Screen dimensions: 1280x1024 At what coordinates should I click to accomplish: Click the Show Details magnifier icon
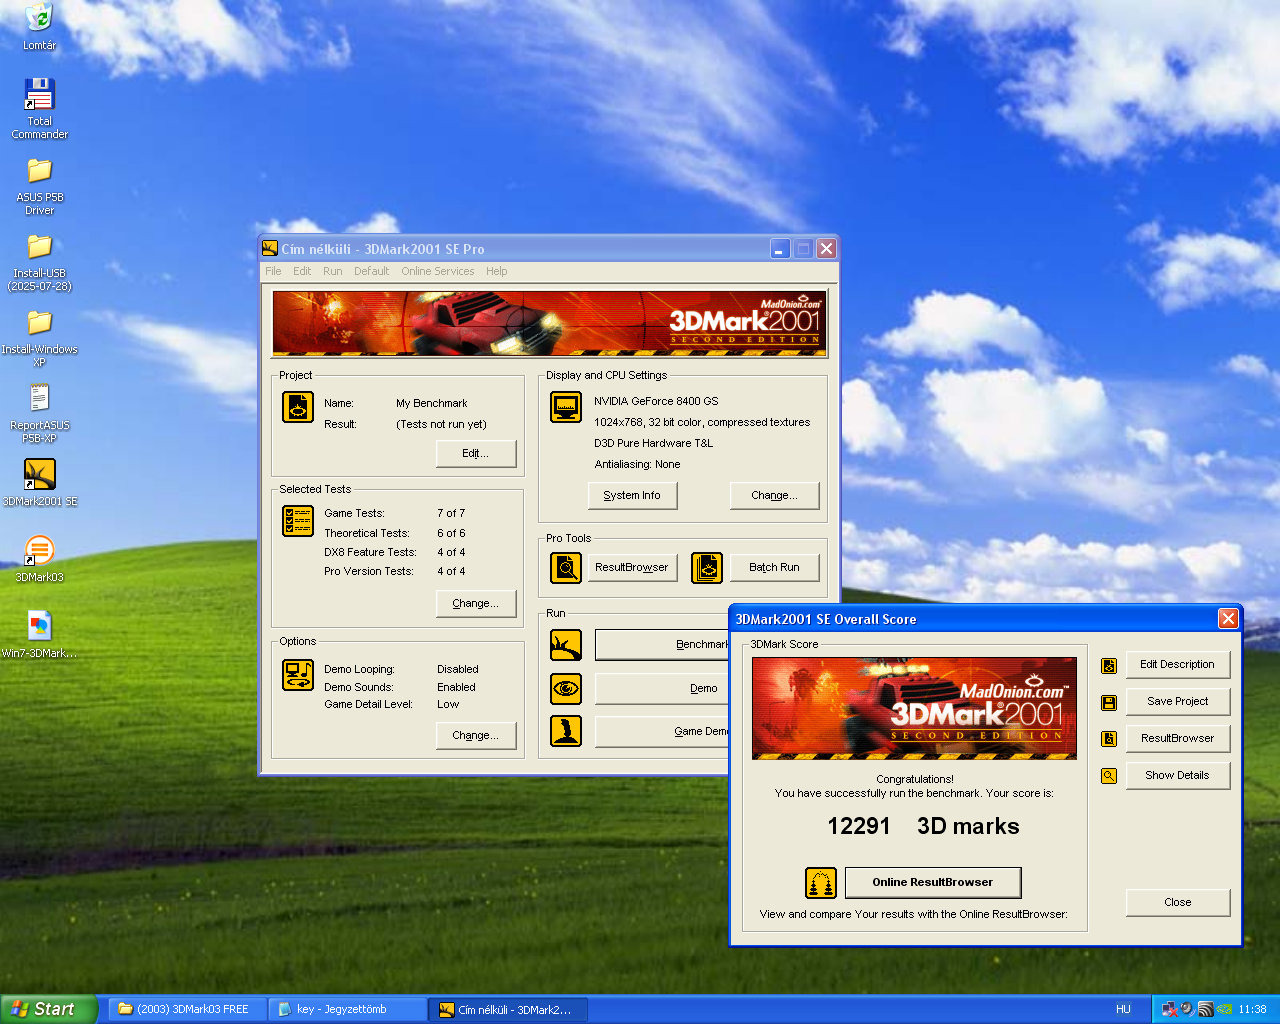click(x=1109, y=775)
